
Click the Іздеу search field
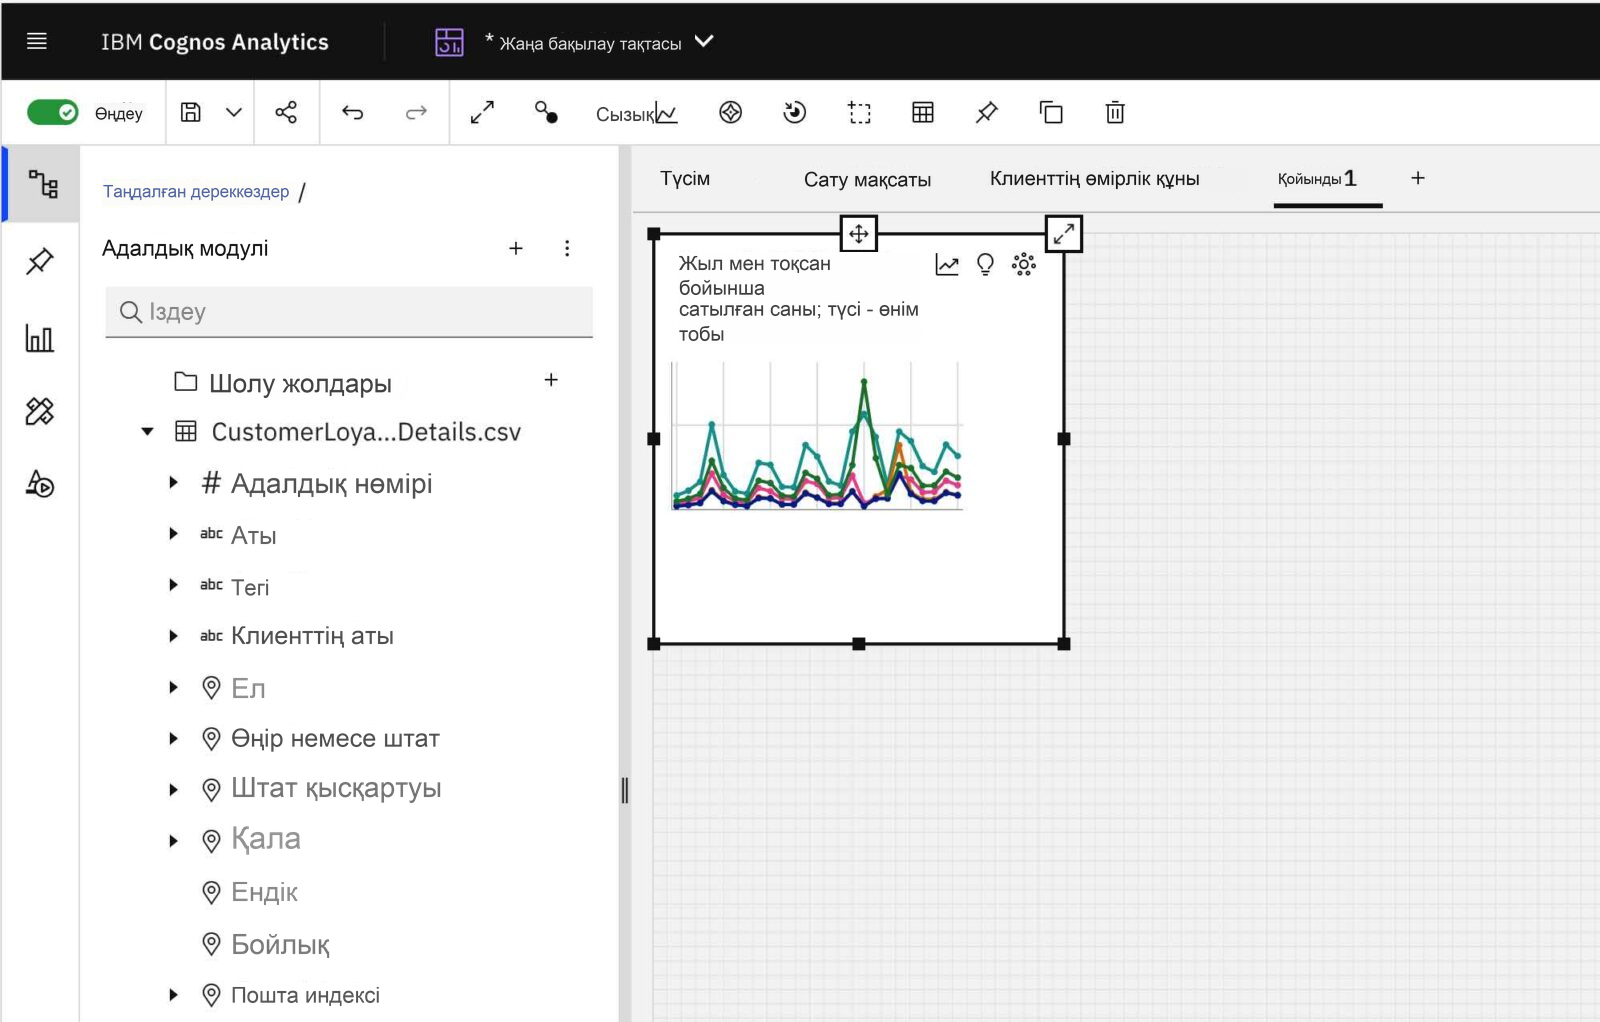pos(349,312)
